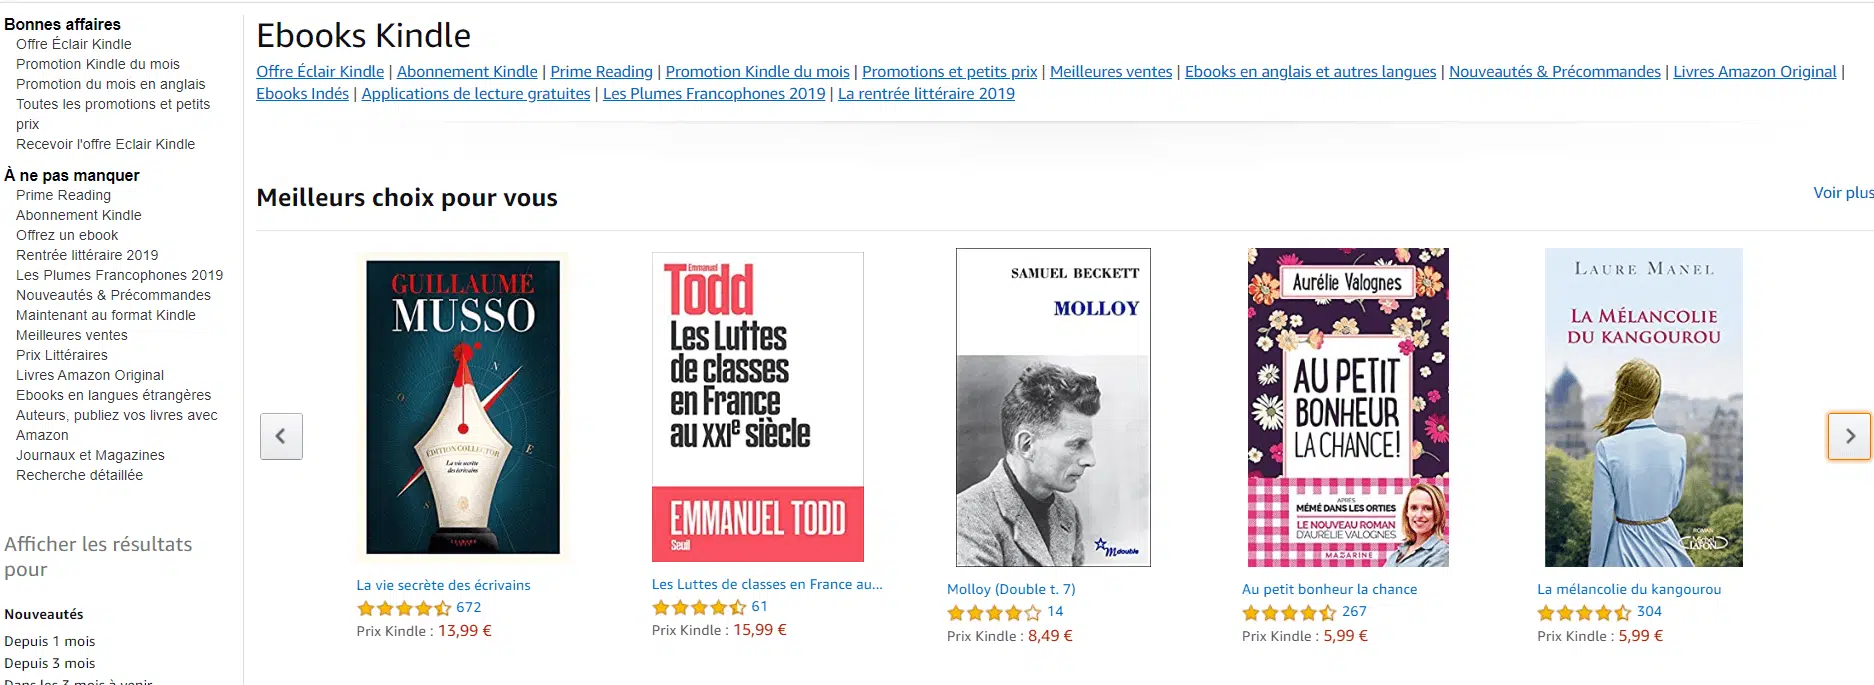Open Guillaume Musso book cover
This screenshot has width=1874, height=685.
coord(463,407)
